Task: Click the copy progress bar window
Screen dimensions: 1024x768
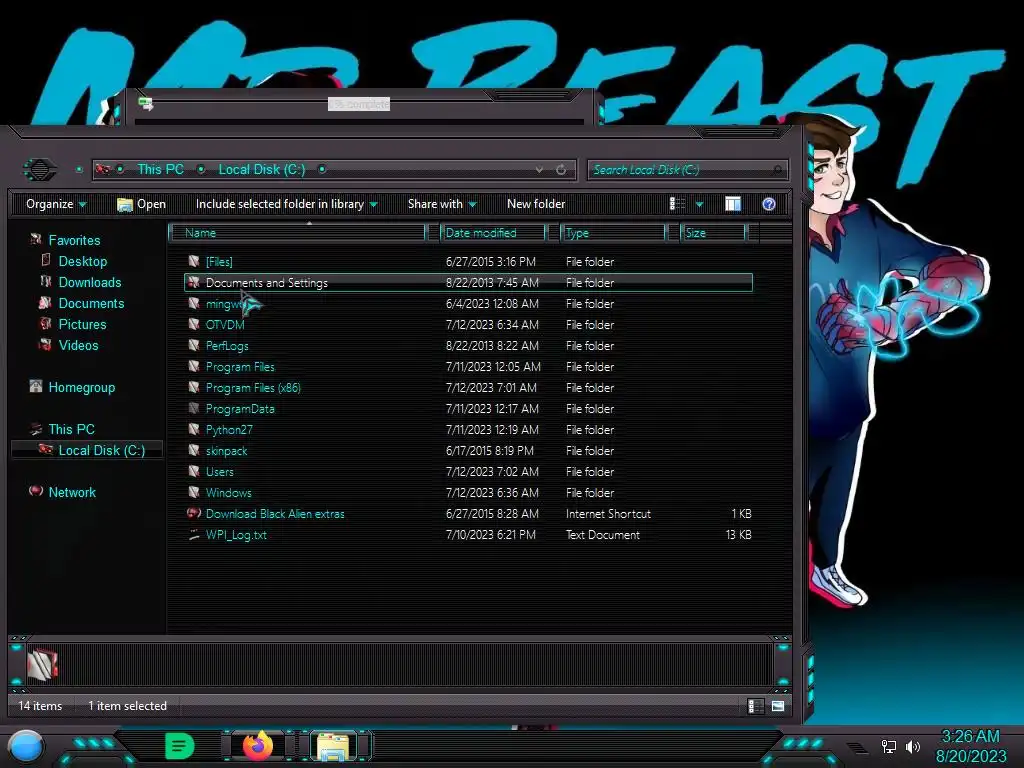Action: (x=359, y=105)
